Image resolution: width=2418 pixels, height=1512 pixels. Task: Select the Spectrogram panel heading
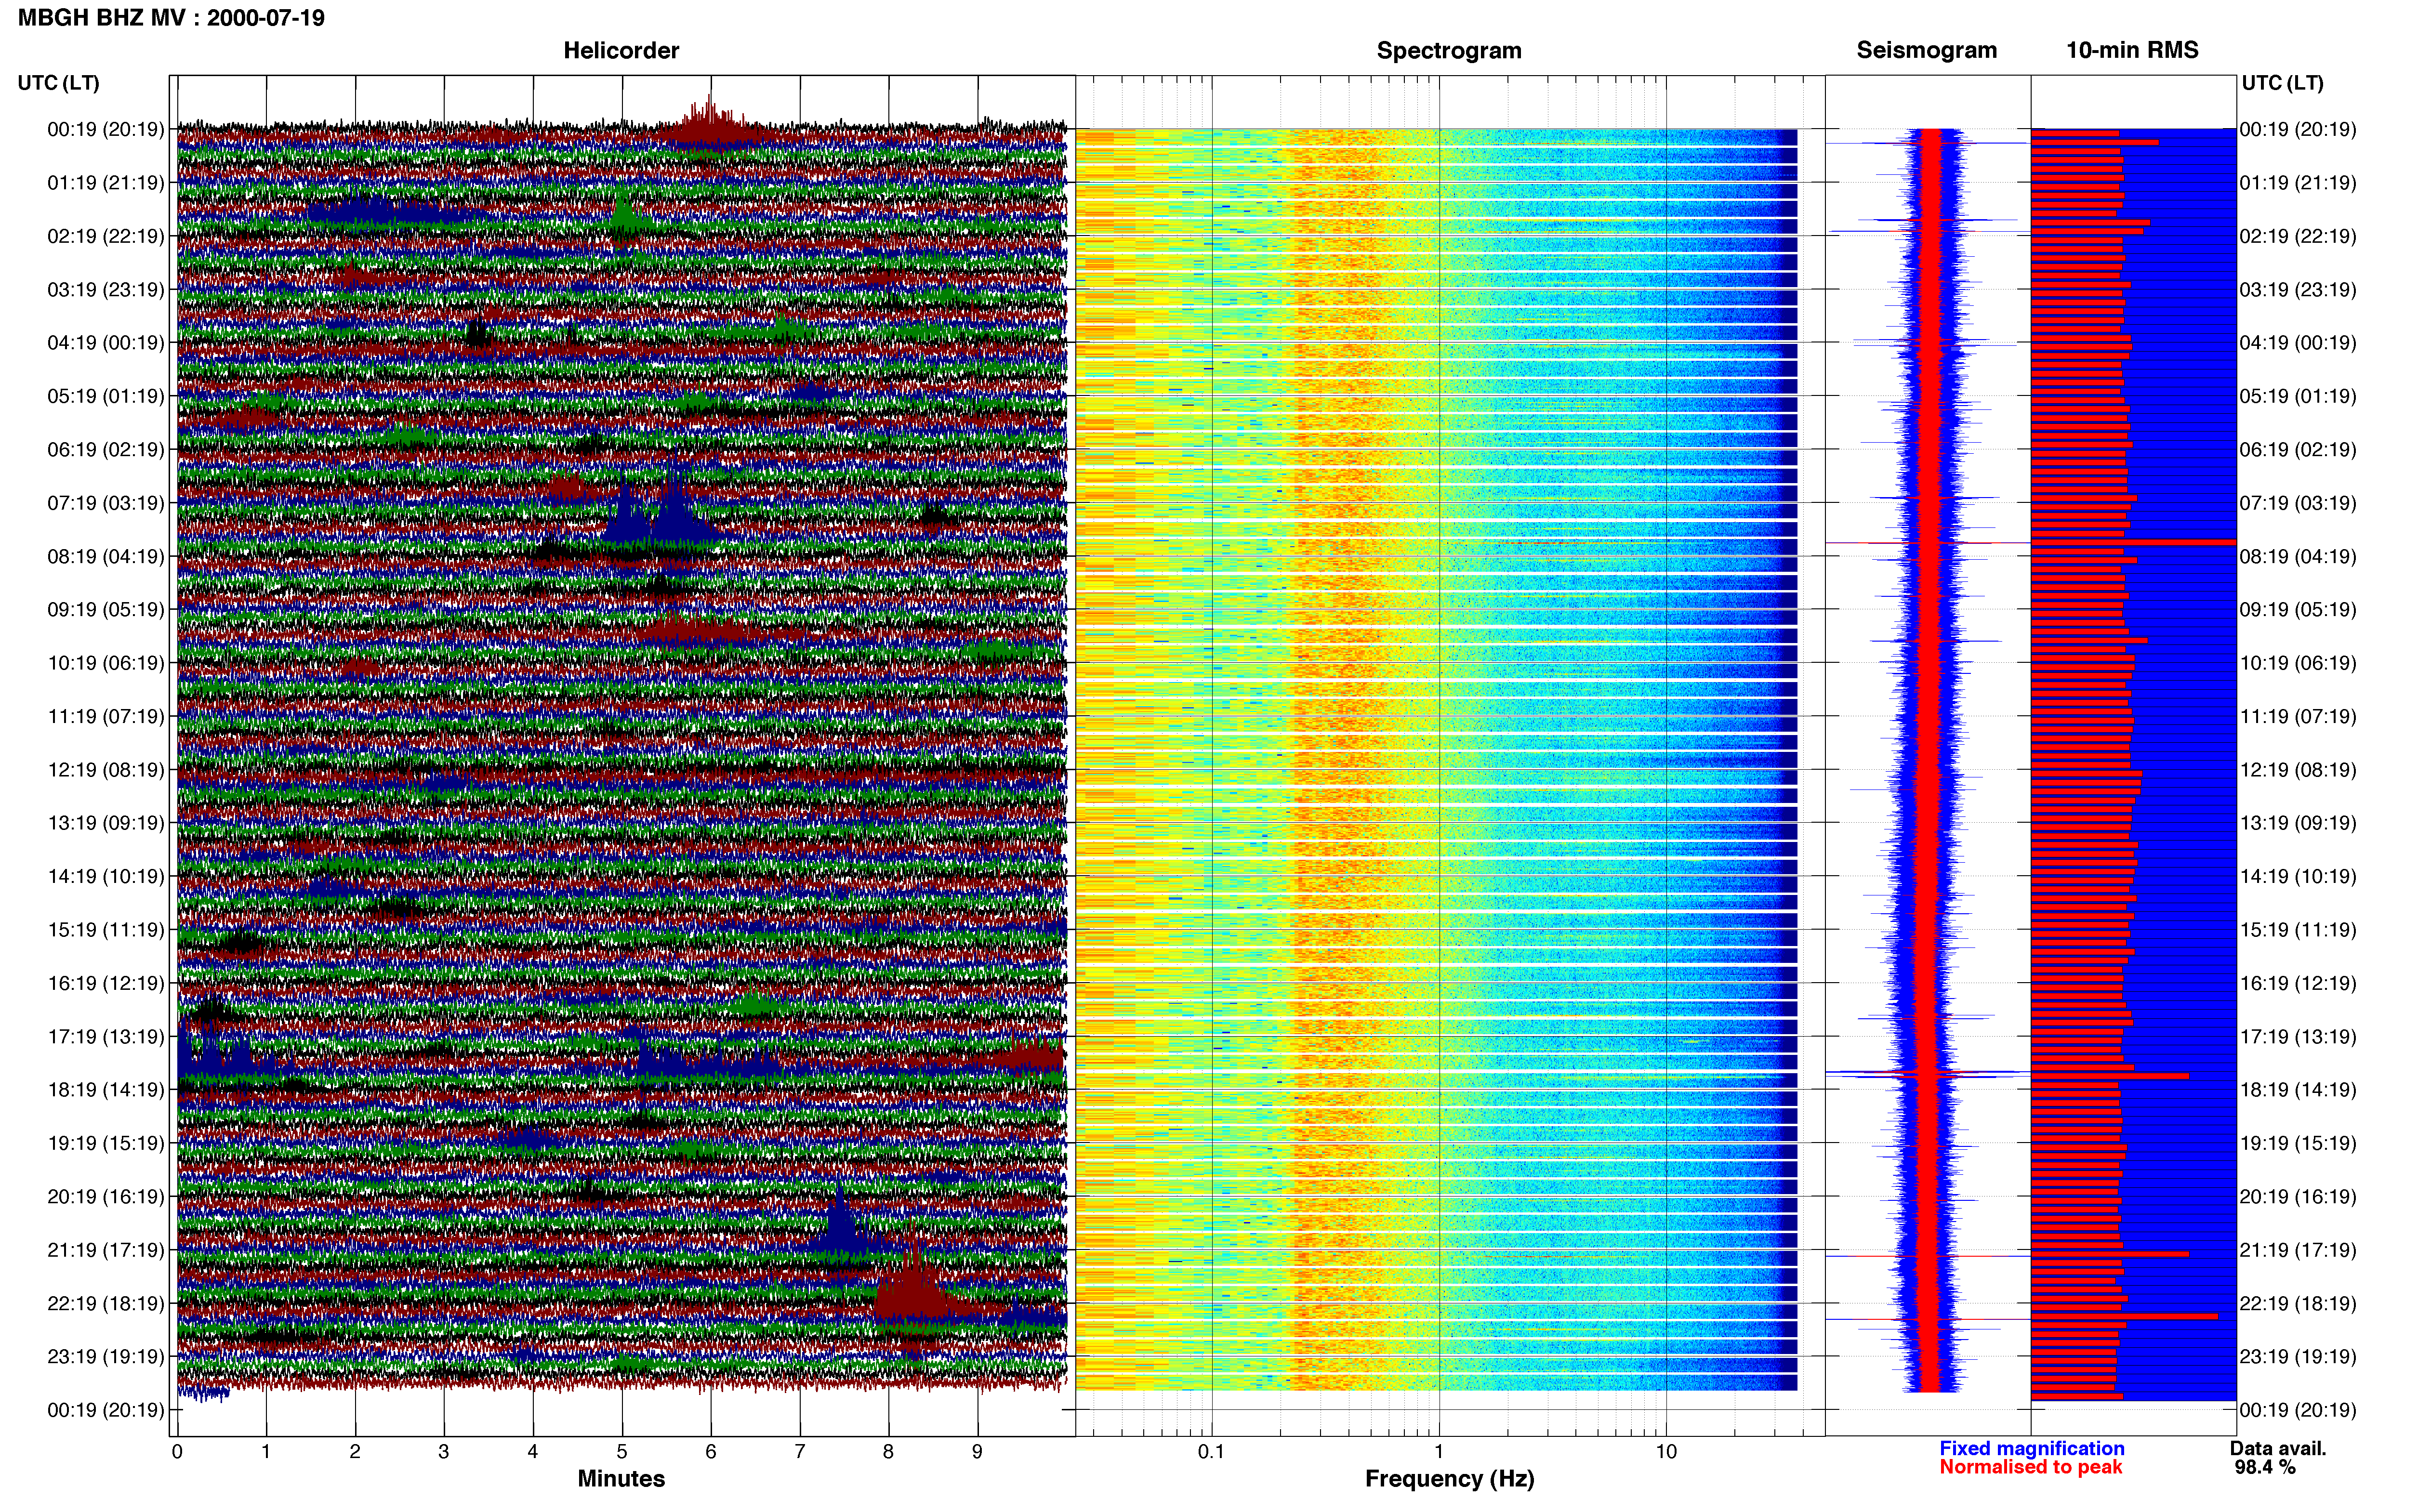(x=1449, y=50)
